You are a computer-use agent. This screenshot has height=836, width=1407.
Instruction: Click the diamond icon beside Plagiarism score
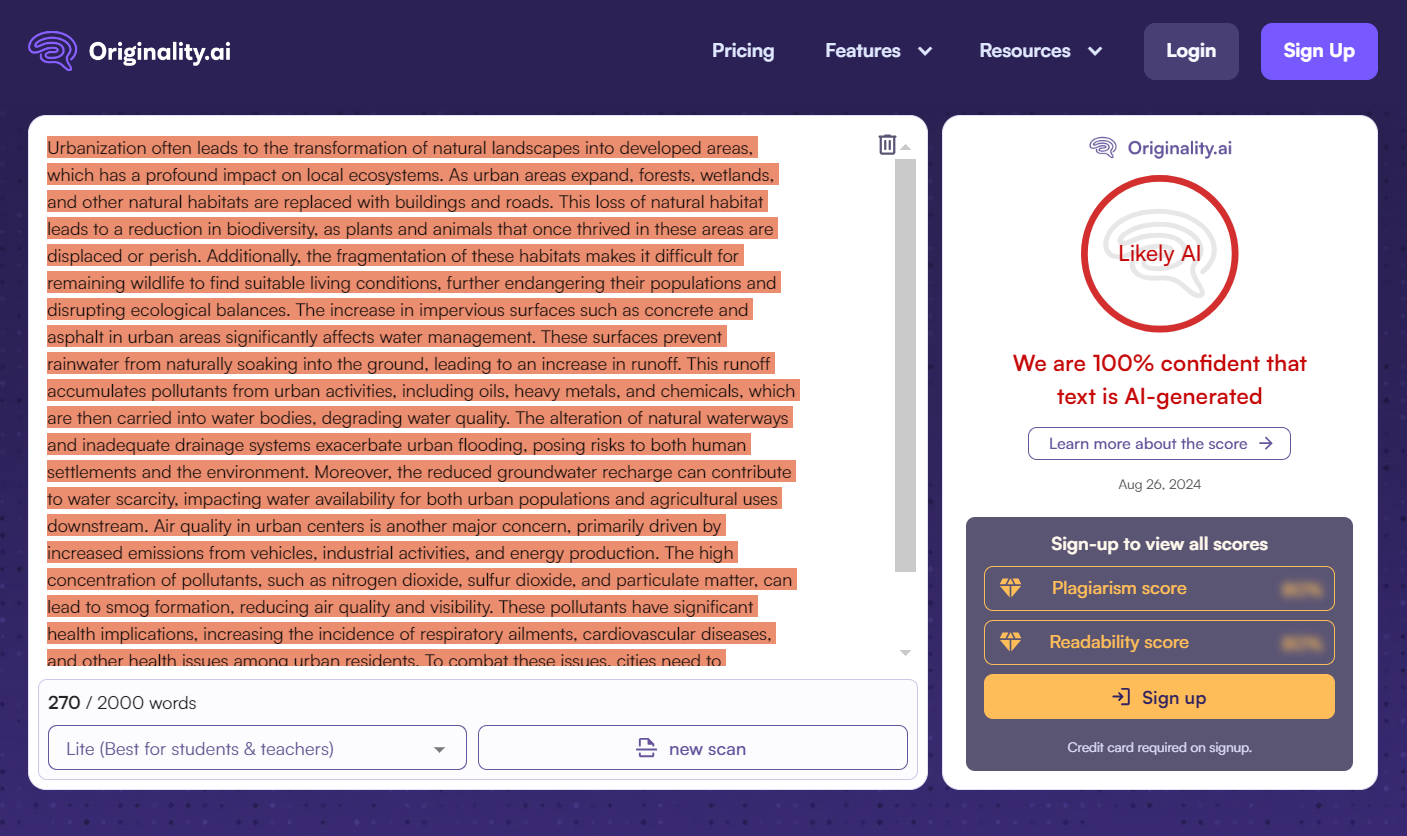[1010, 588]
